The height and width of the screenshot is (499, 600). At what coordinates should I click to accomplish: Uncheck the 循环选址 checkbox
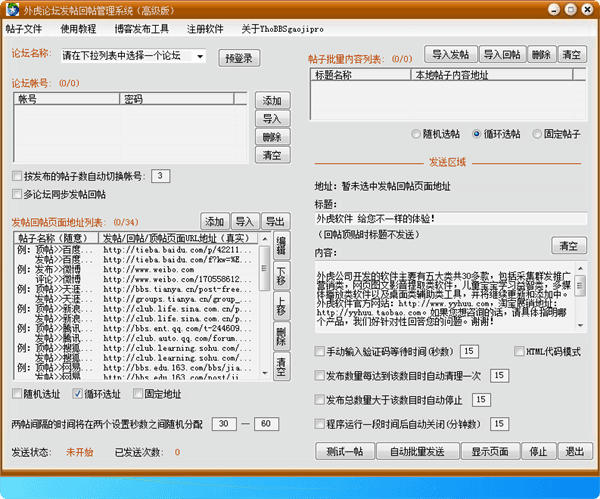click(x=78, y=394)
